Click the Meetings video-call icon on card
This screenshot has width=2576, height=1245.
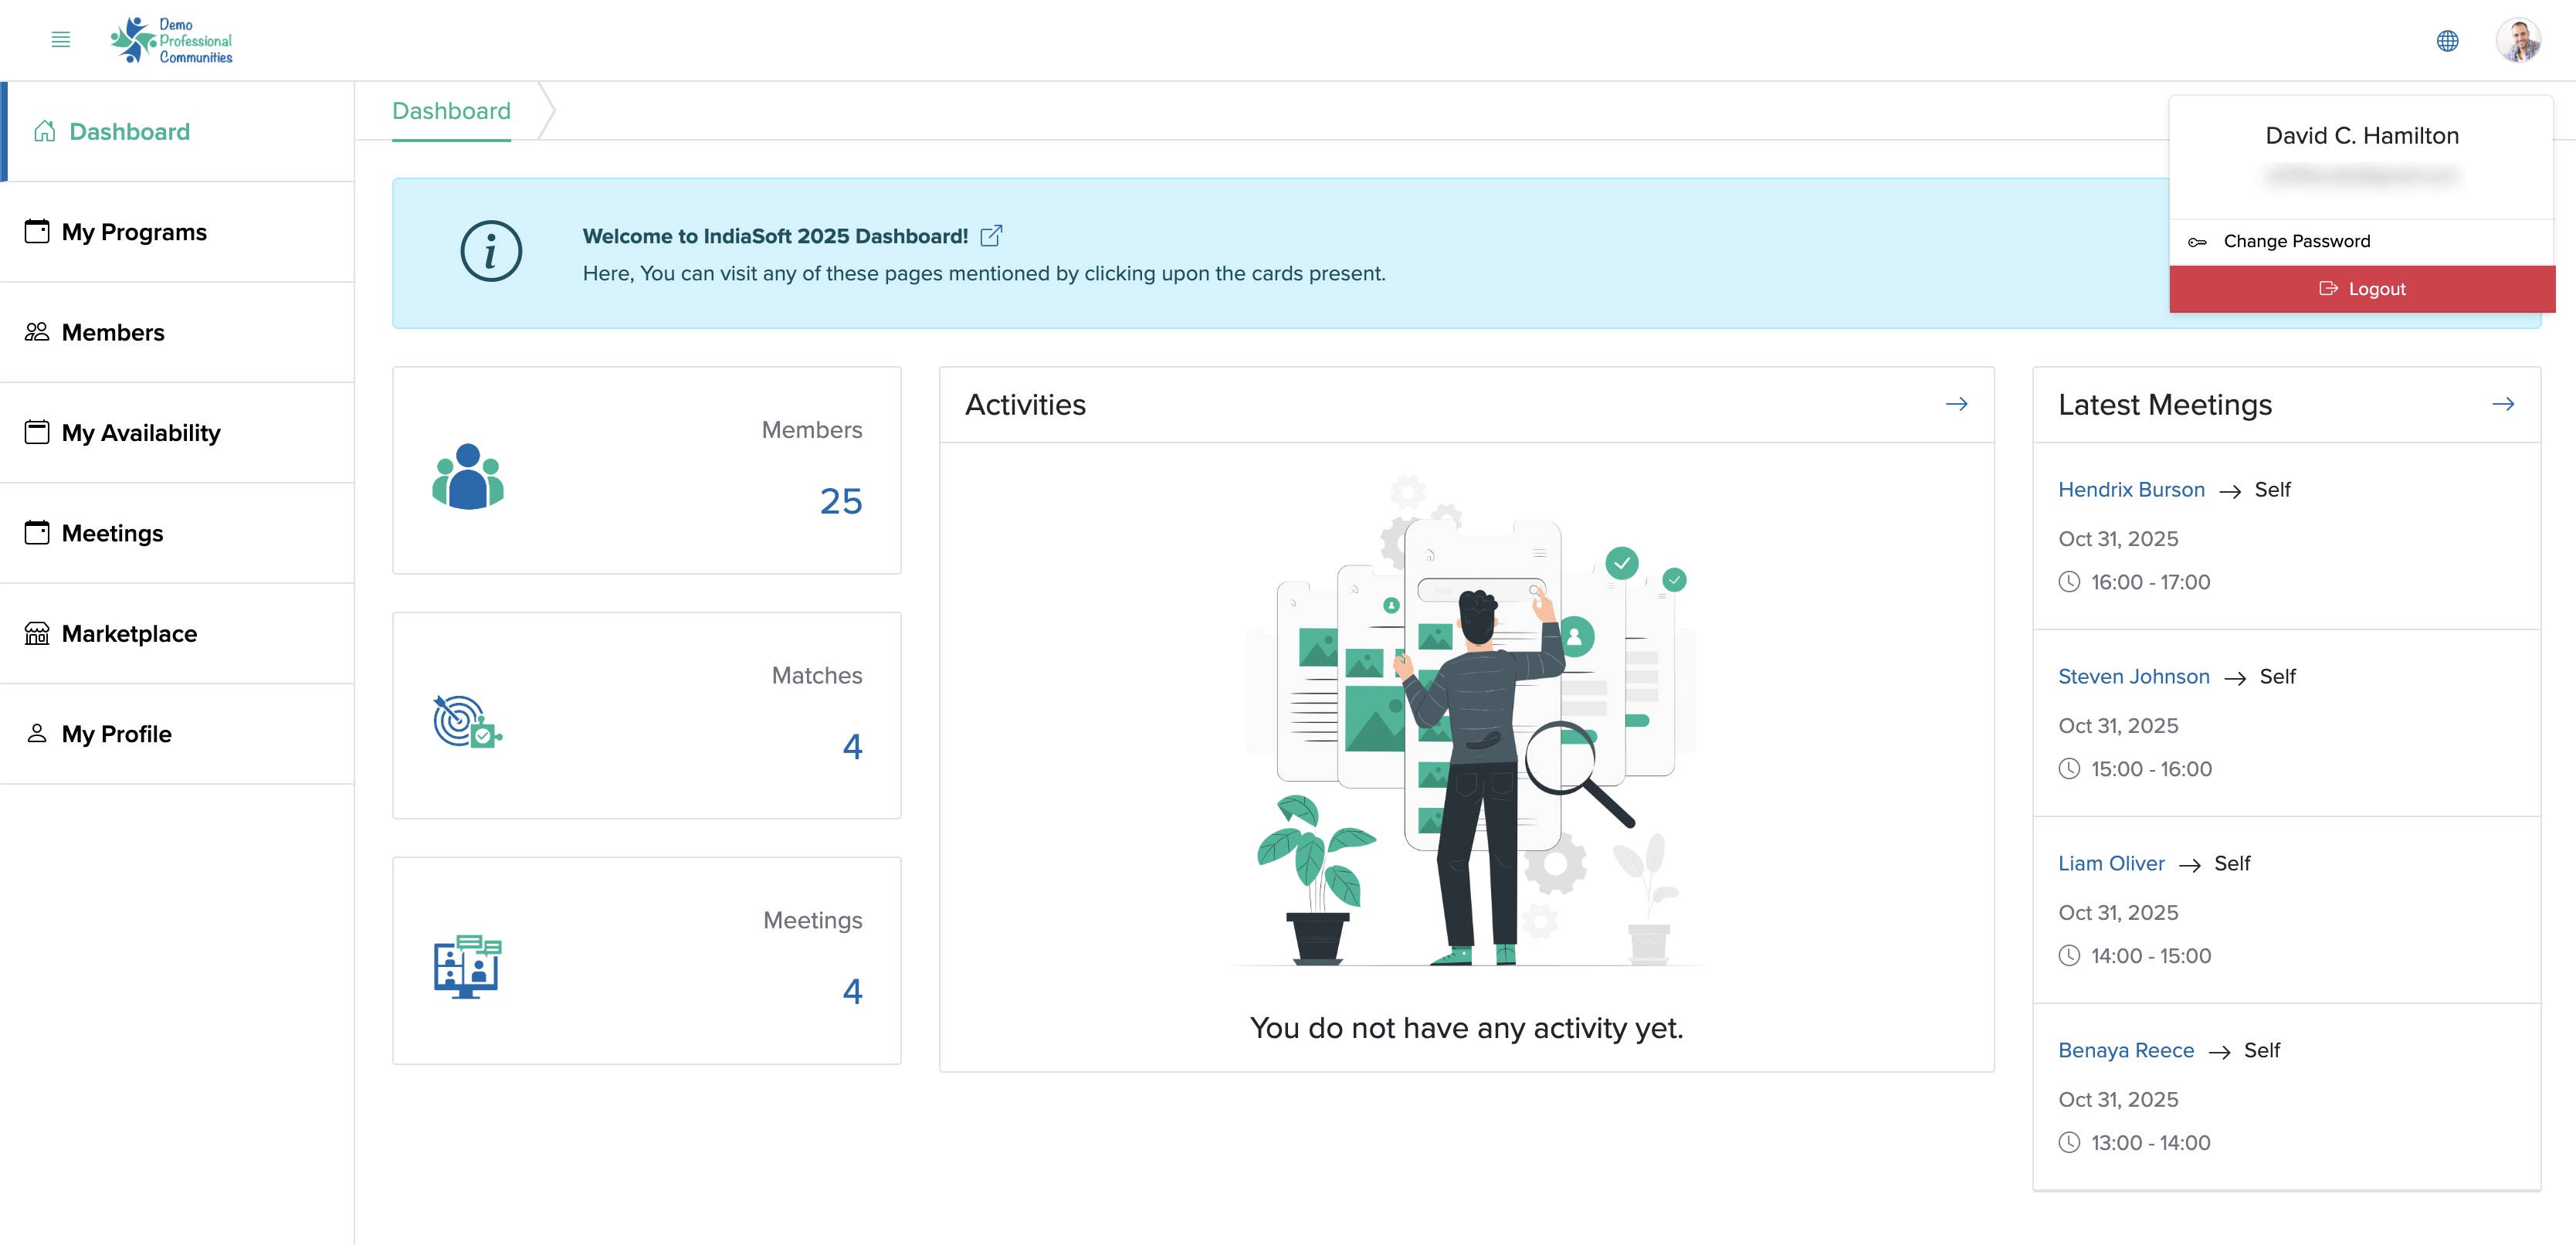click(467, 966)
